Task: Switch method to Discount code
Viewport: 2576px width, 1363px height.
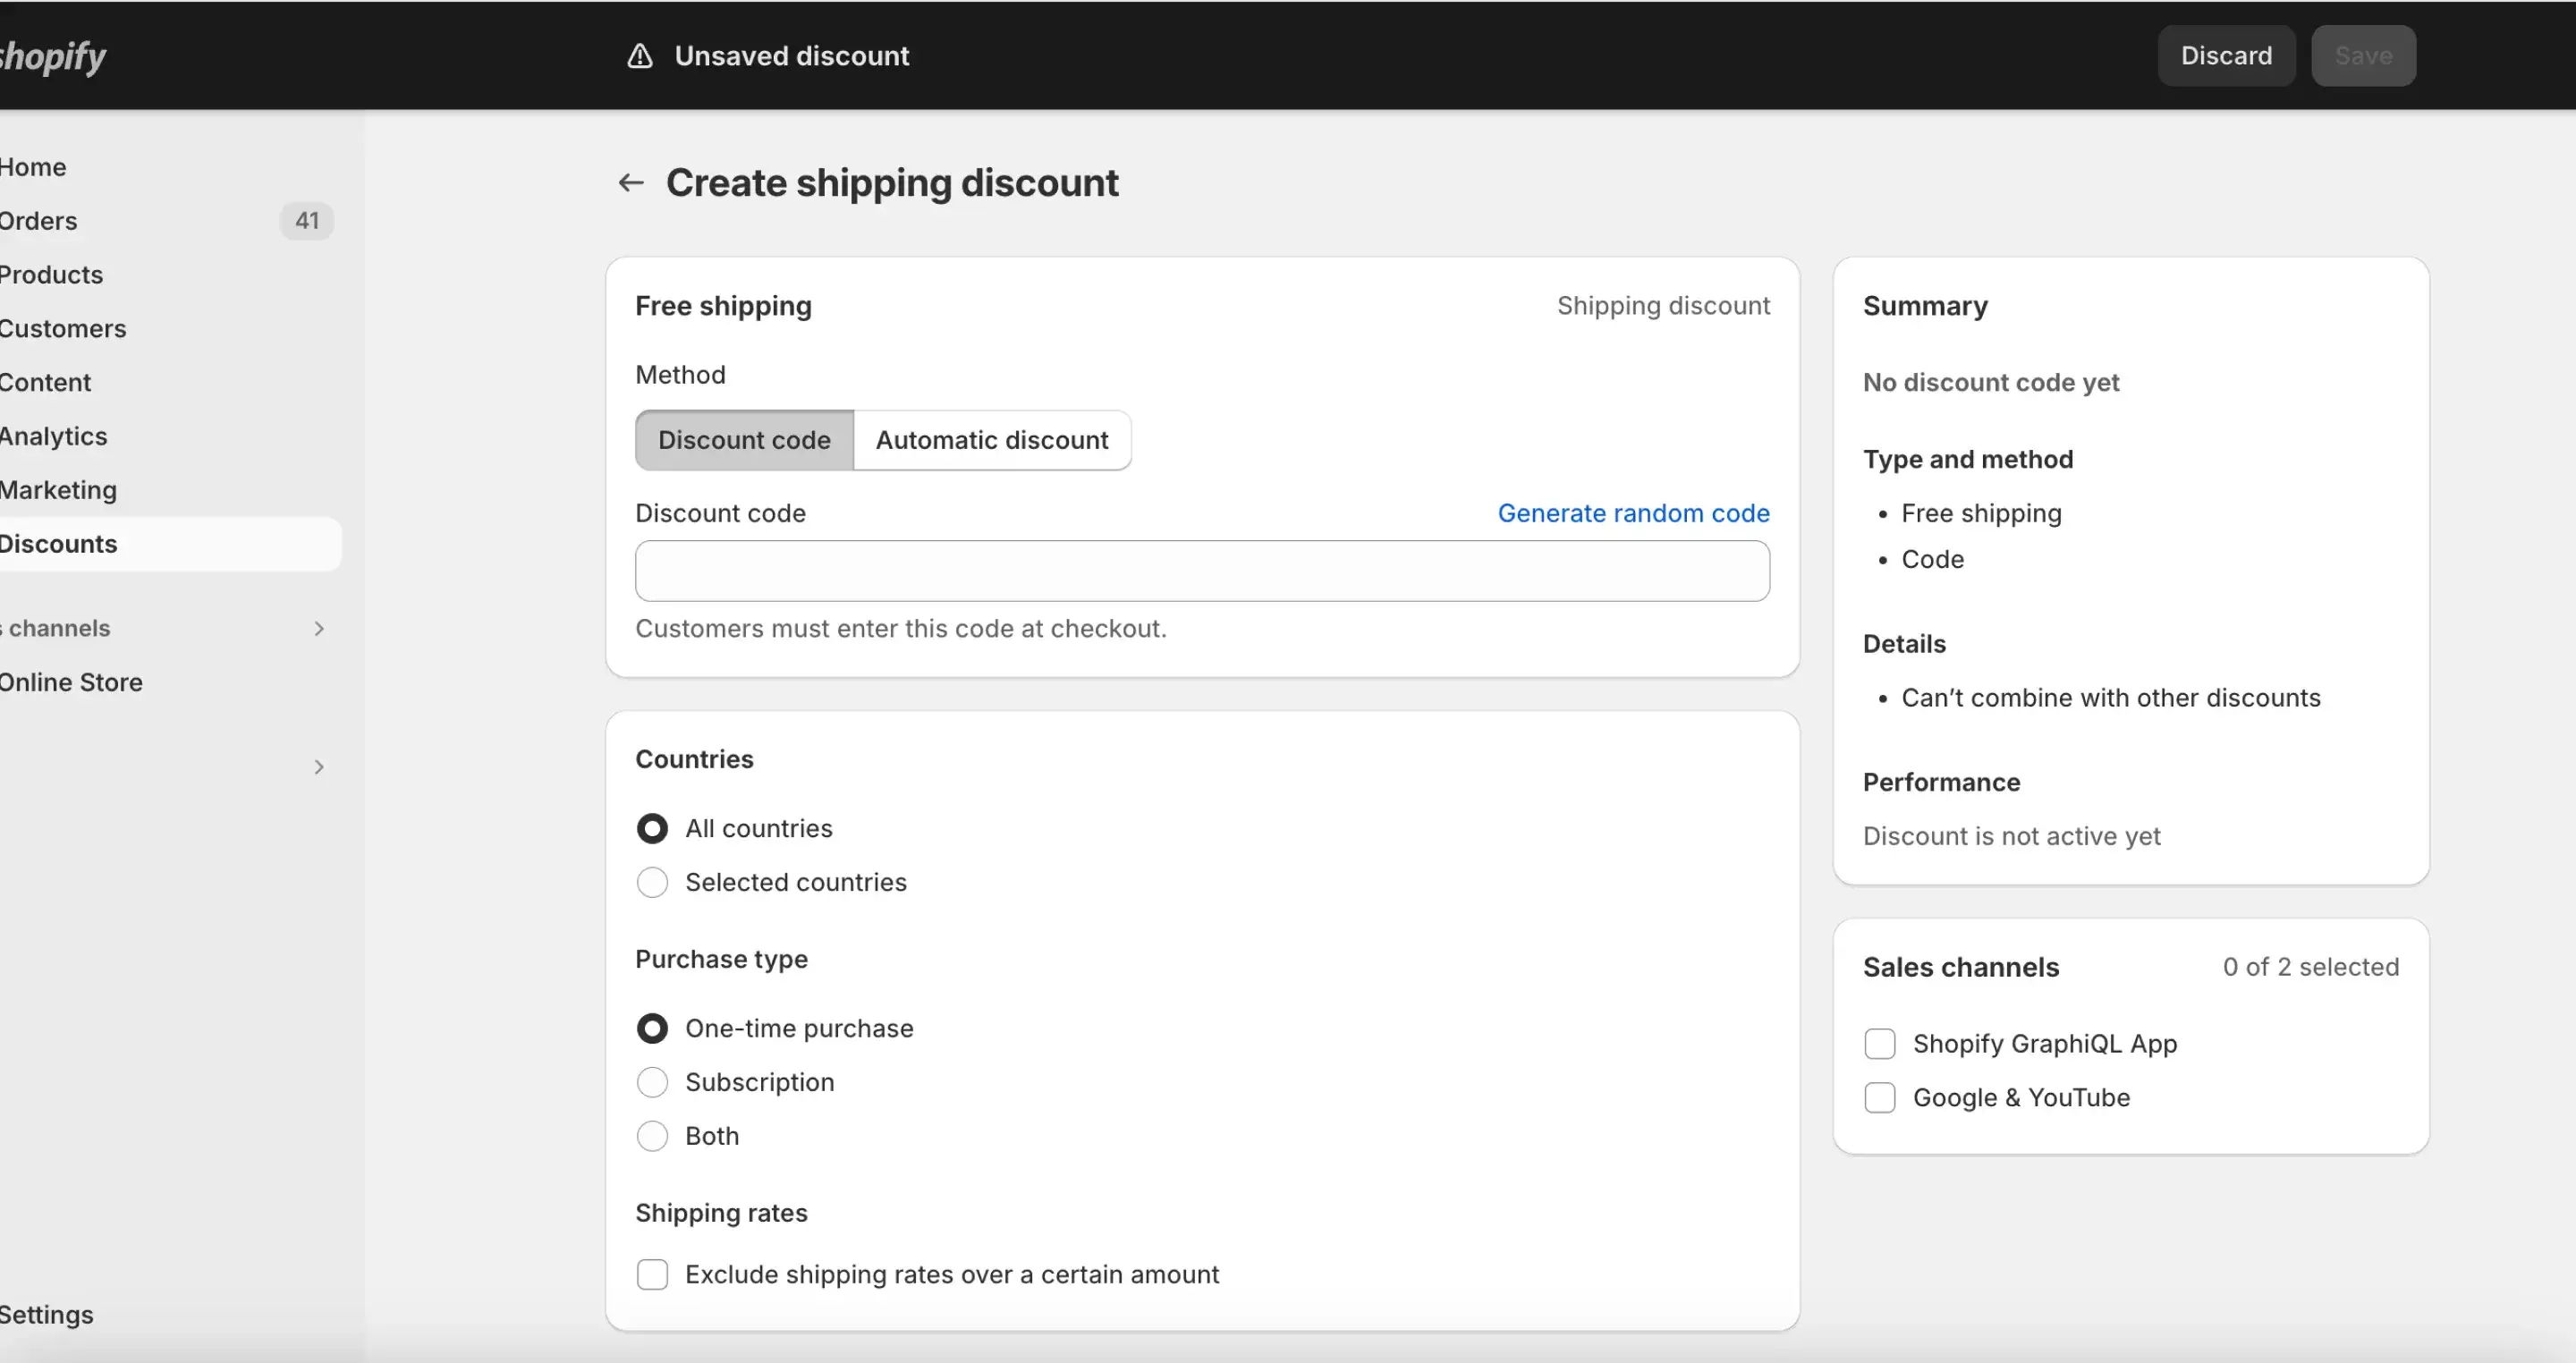Action: 744,440
